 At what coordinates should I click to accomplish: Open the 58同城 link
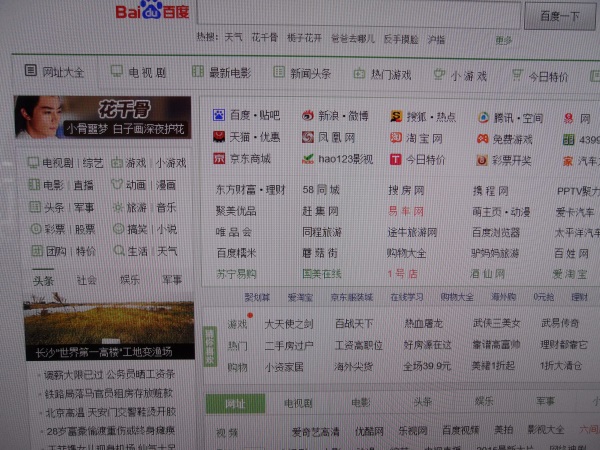coord(321,190)
